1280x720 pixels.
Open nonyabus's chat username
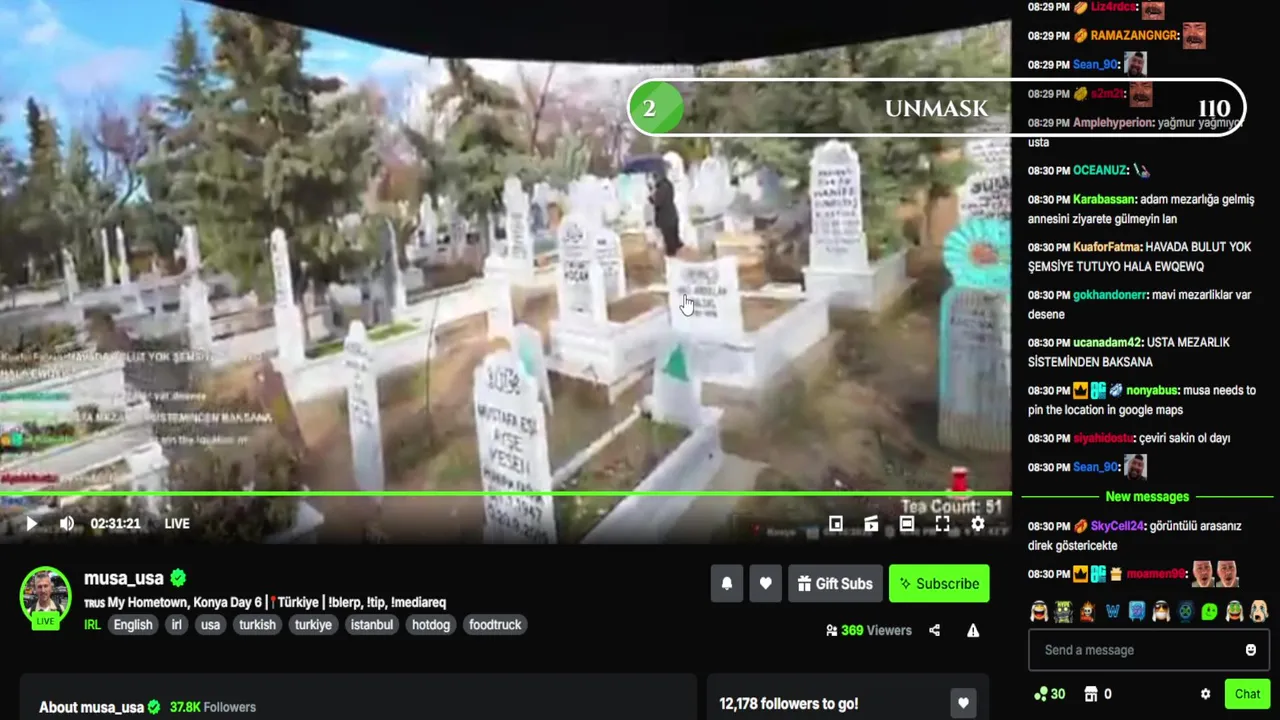1152,391
